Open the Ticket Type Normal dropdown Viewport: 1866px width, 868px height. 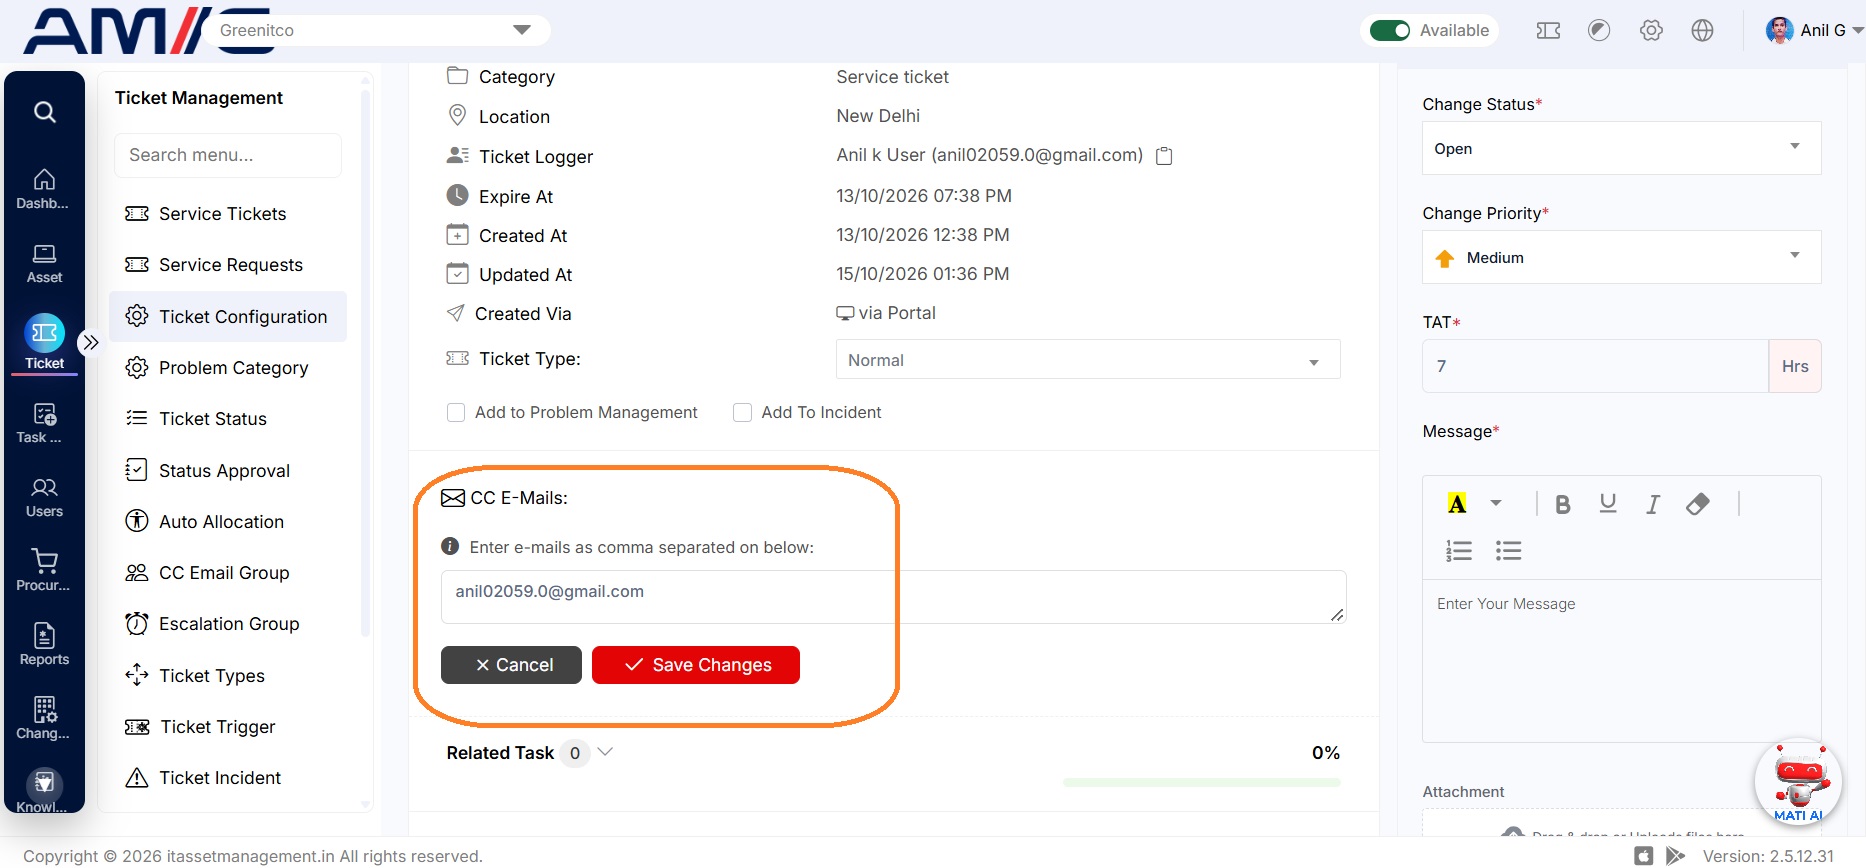click(x=1088, y=360)
